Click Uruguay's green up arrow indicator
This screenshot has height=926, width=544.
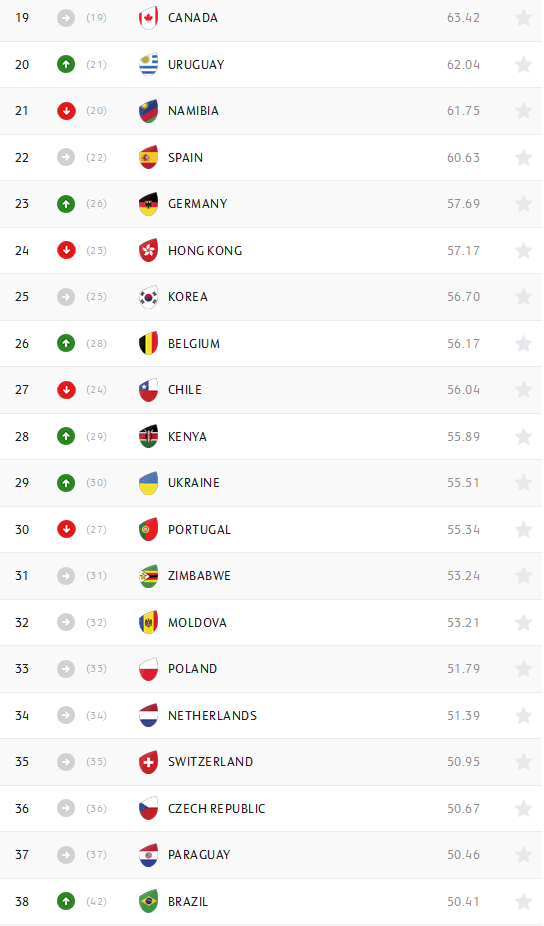[x=66, y=64]
